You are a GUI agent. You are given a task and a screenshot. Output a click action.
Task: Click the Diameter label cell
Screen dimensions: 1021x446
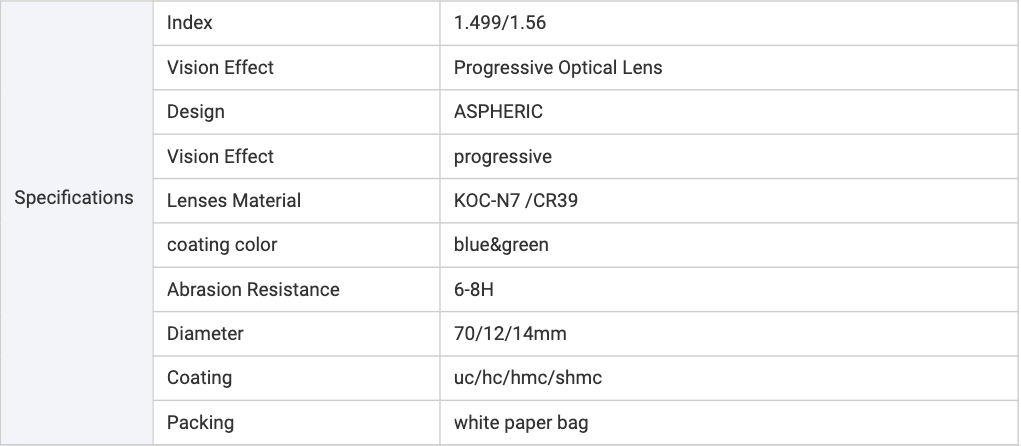(205, 334)
